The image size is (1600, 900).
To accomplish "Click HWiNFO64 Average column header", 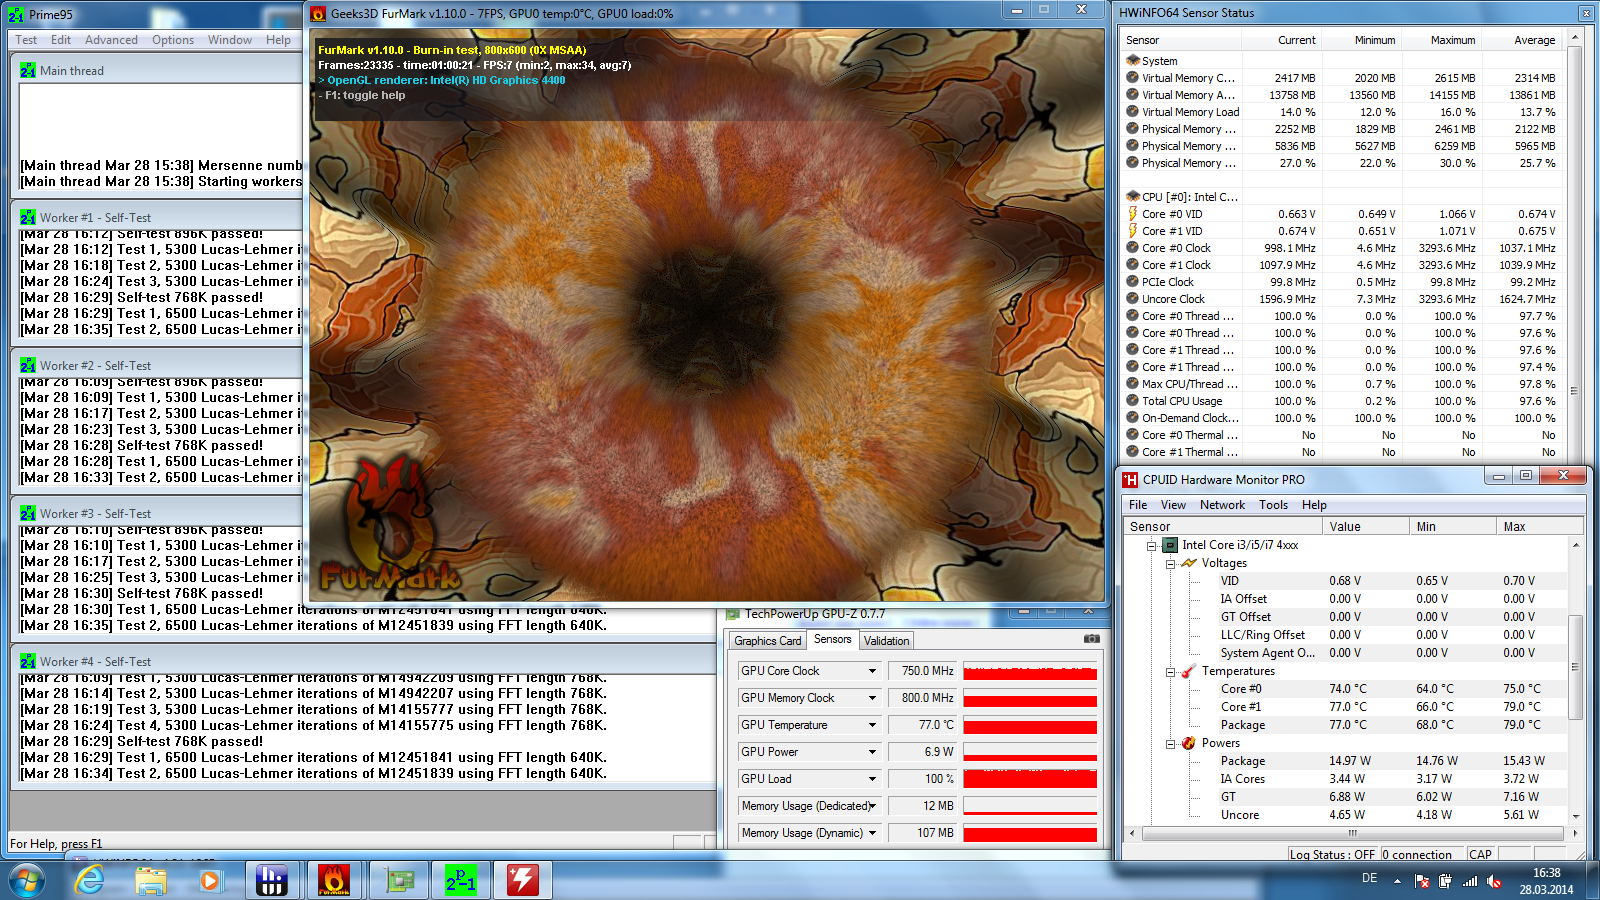I will 1520,40.
